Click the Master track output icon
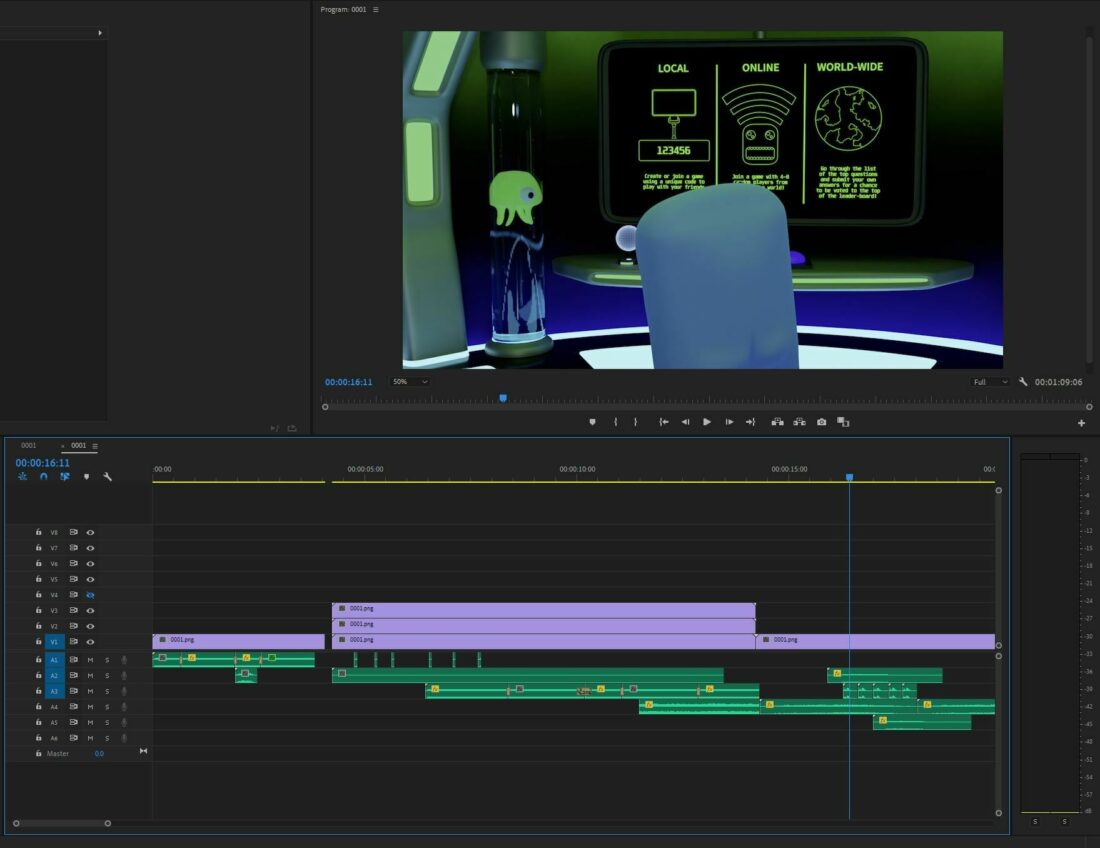This screenshot has height=848, width=1100. click(143, 751)
